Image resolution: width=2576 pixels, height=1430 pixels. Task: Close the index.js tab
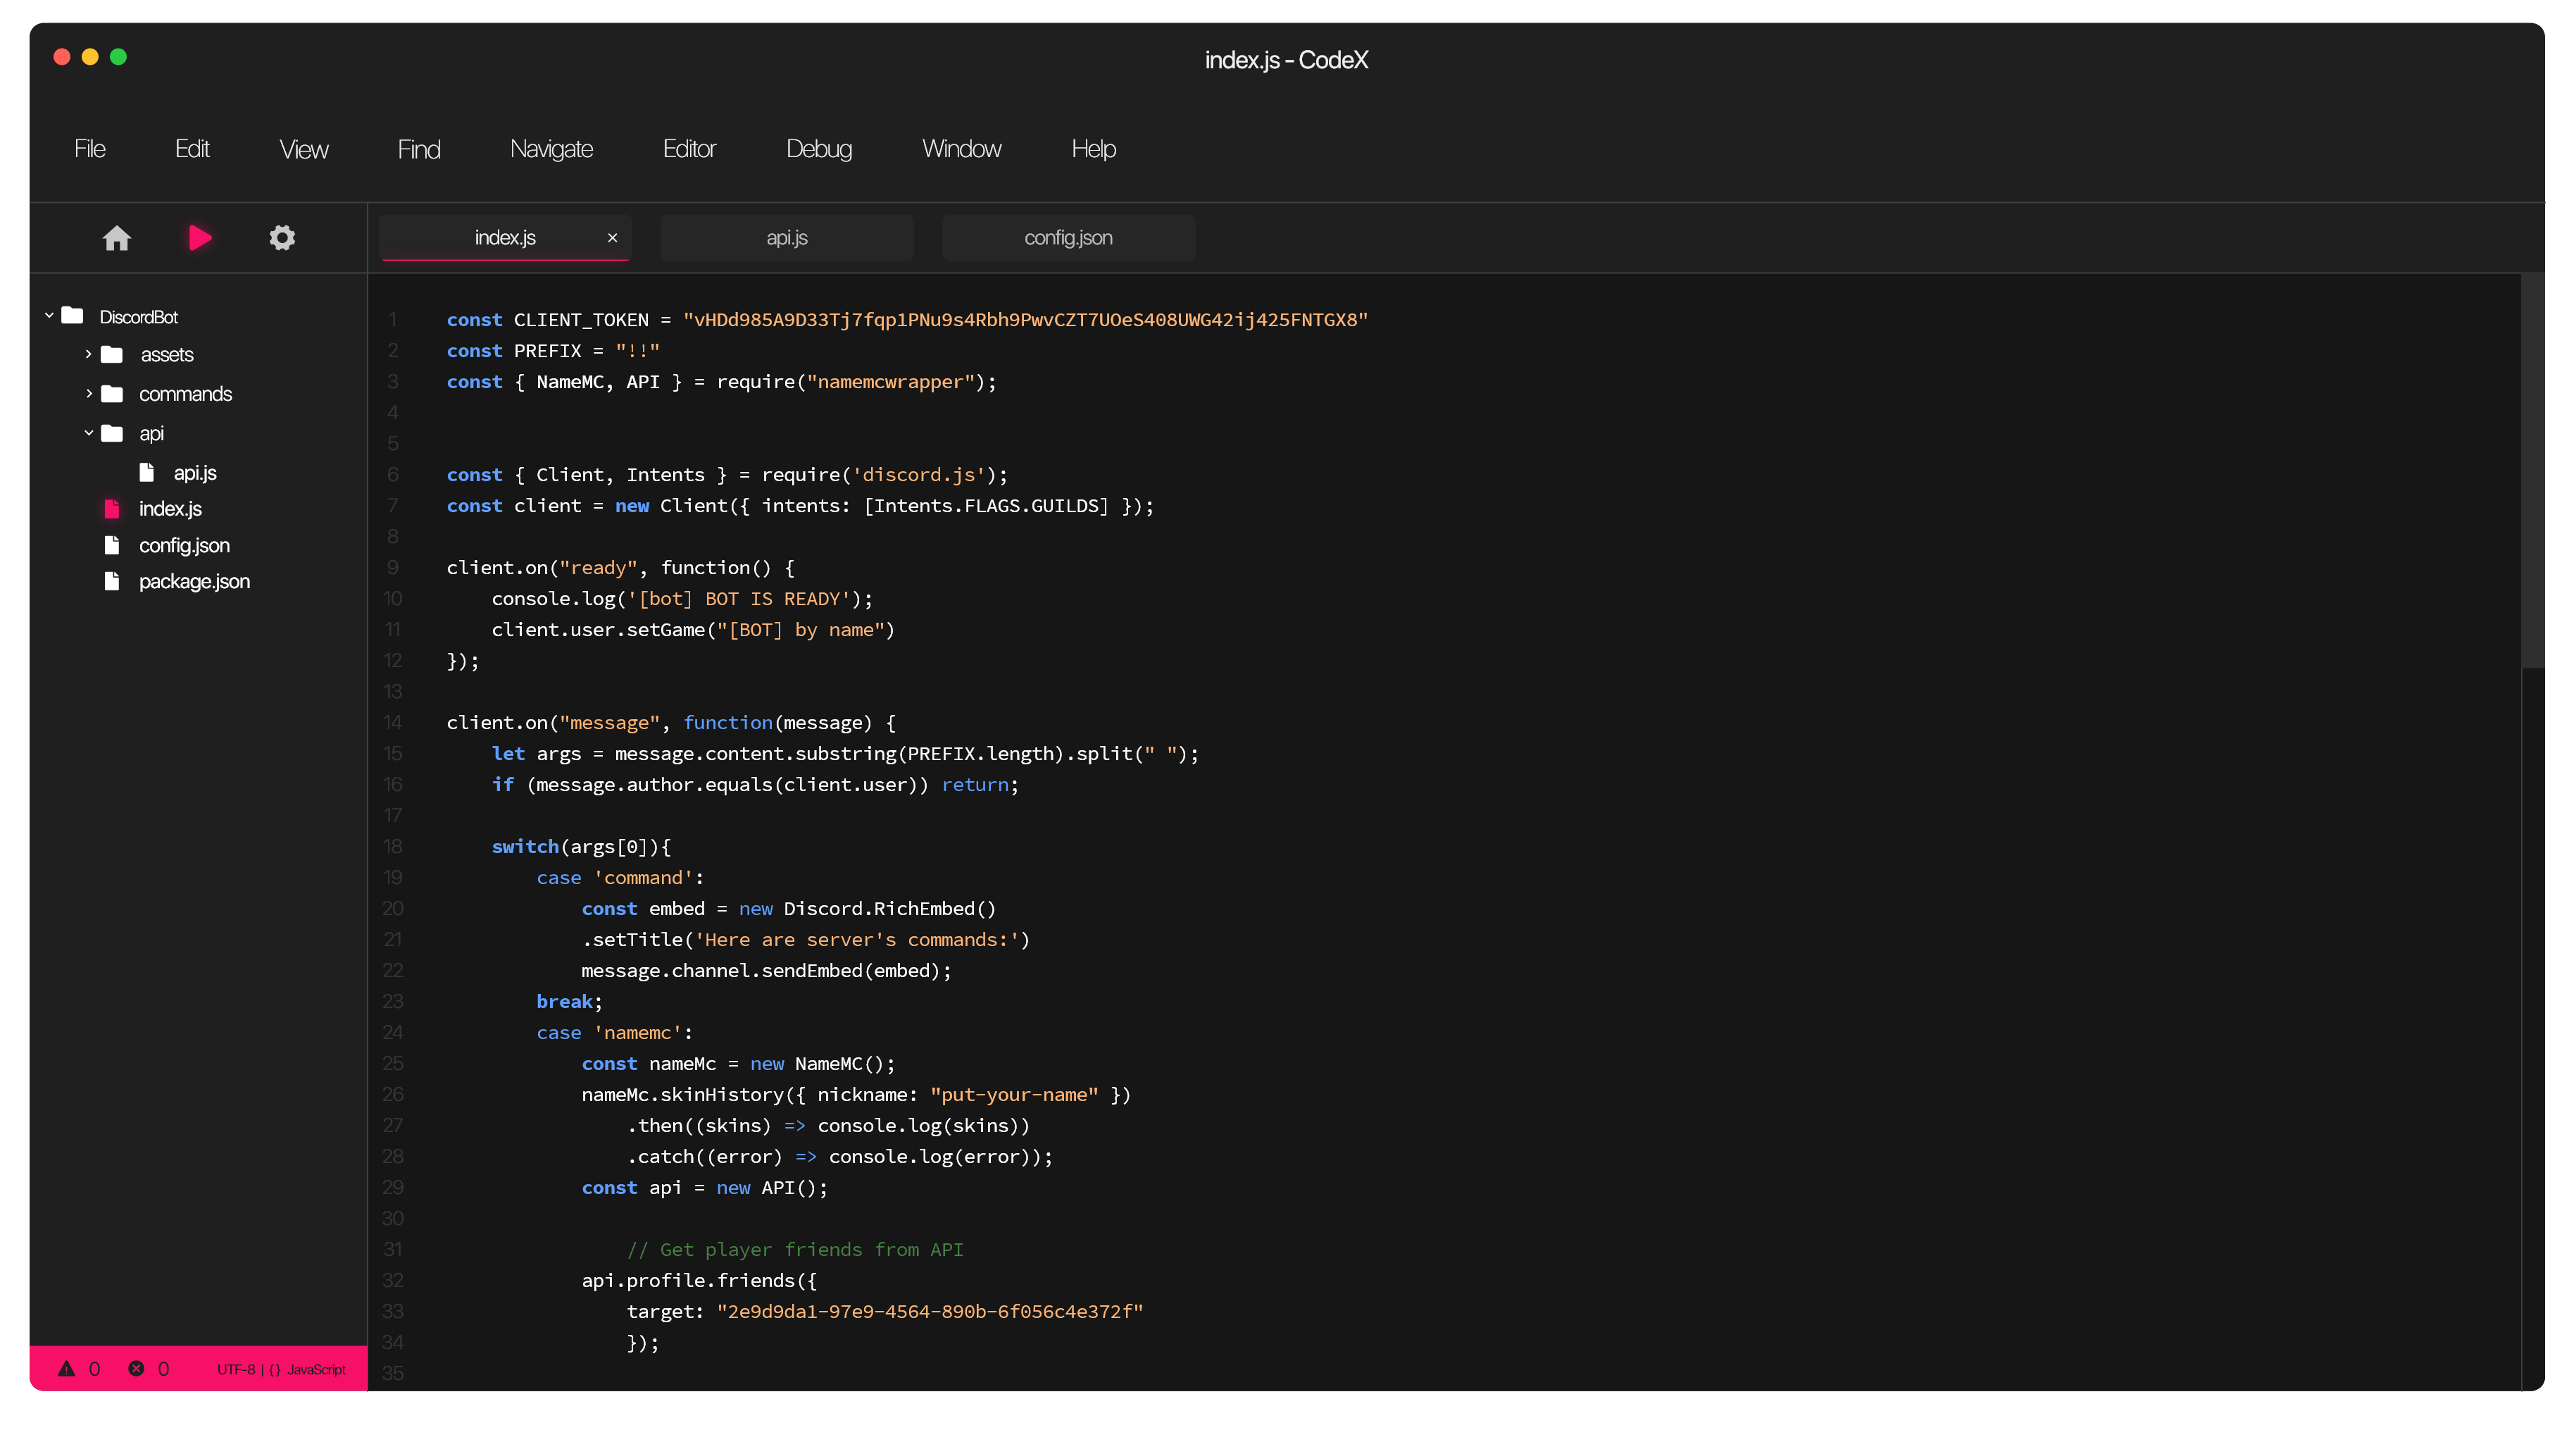pos(613,237)
